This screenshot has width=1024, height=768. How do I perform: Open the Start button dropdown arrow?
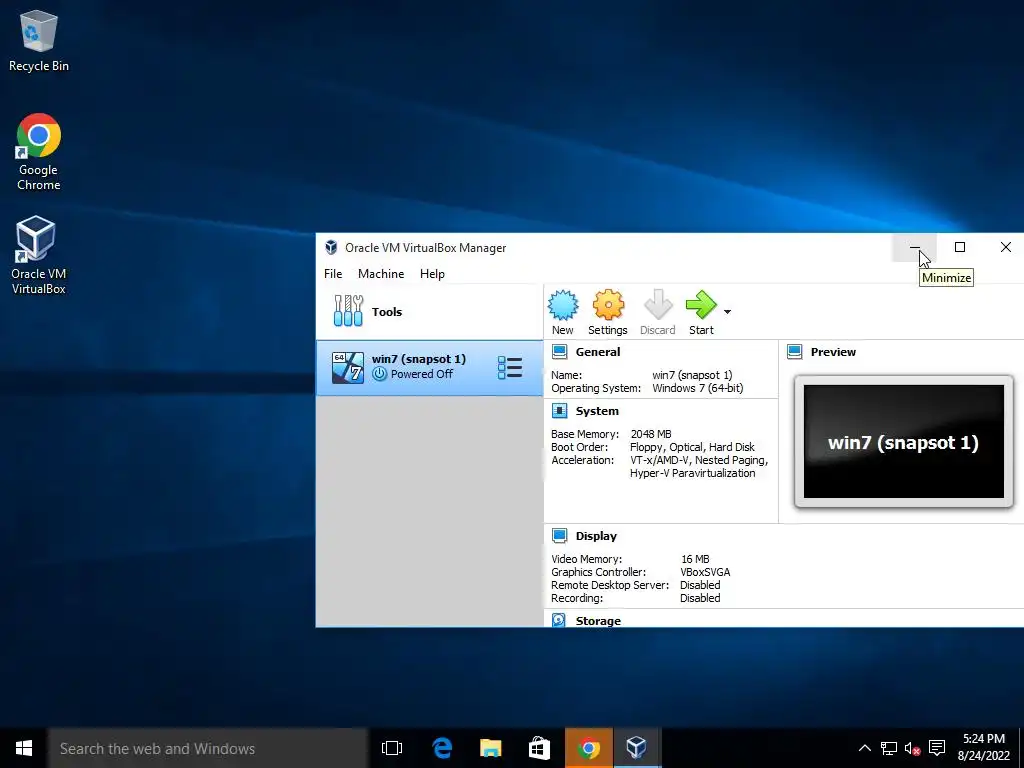(728, 312)
